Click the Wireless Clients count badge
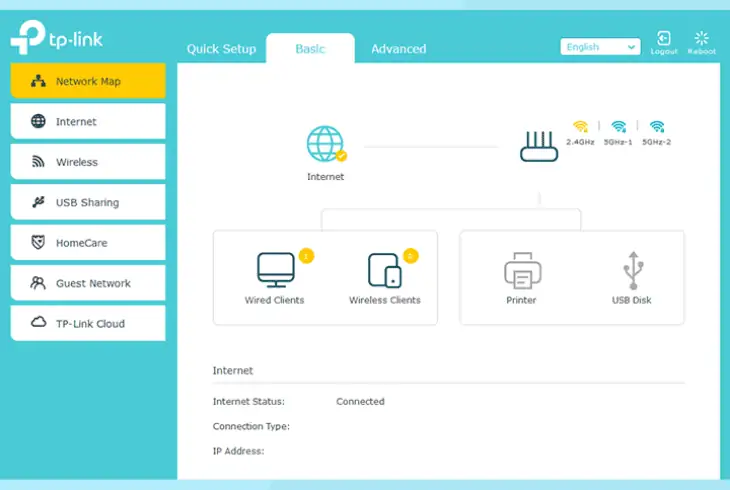 [x=411, y=256]
